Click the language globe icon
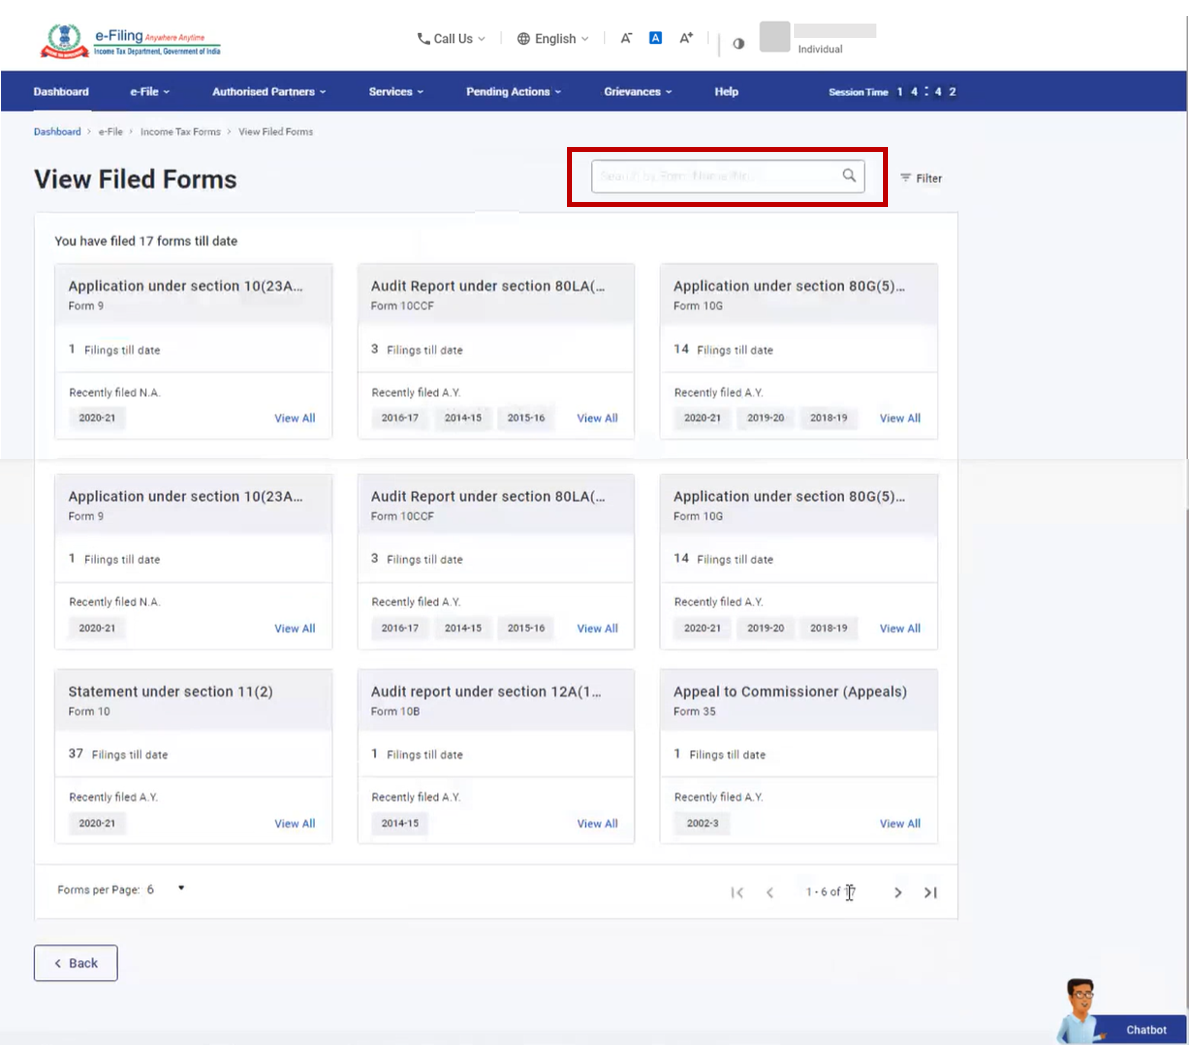Image resolution: width=1189 pixels, height=1045 pixels. 522,38
